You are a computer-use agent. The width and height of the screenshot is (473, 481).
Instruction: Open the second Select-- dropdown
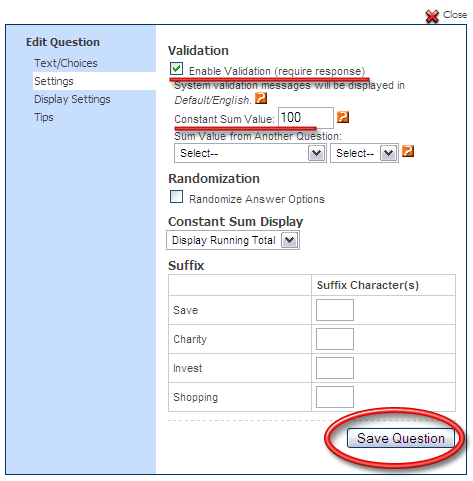pyautogui.click(x=364, y=153)
